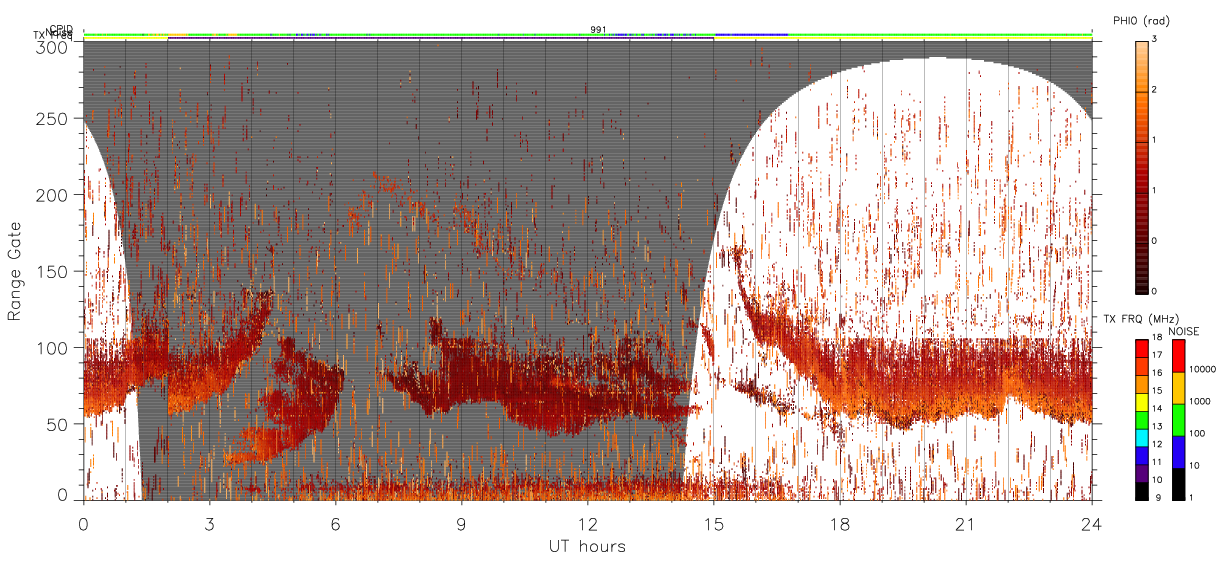The width and height of the screenshot is (1228, 567).
Task: Click the '3' label on PHI0 scale
Action: (1156, 40)
